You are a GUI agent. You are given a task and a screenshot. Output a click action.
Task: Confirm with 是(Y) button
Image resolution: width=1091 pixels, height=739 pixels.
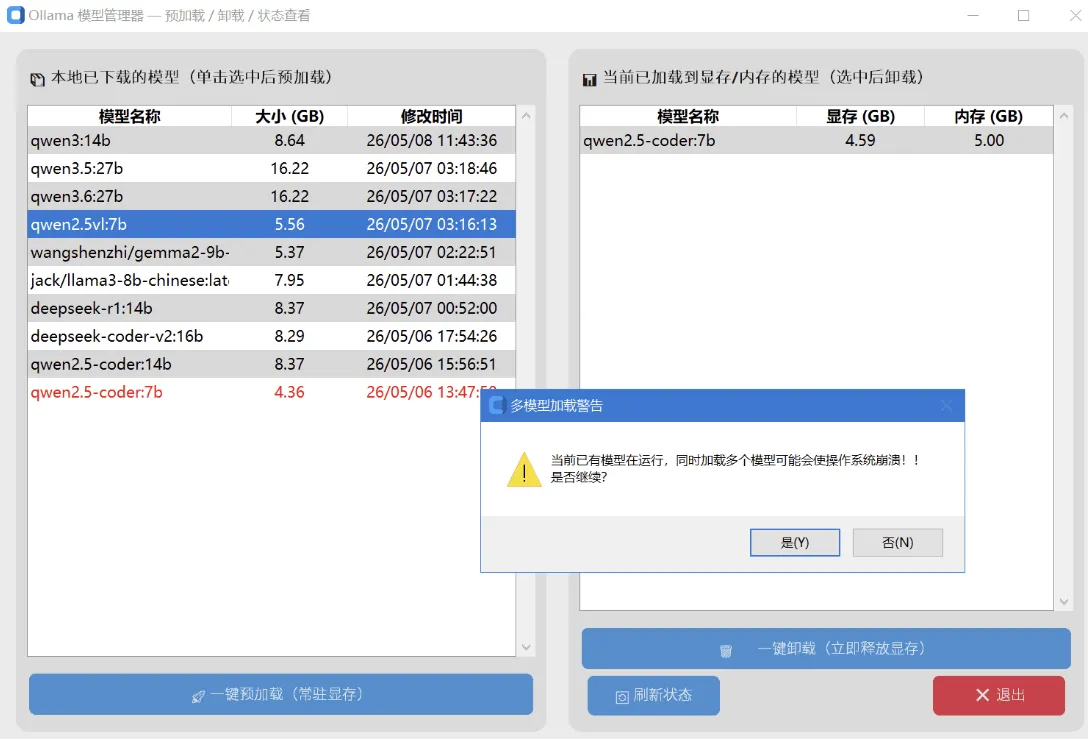795,543
